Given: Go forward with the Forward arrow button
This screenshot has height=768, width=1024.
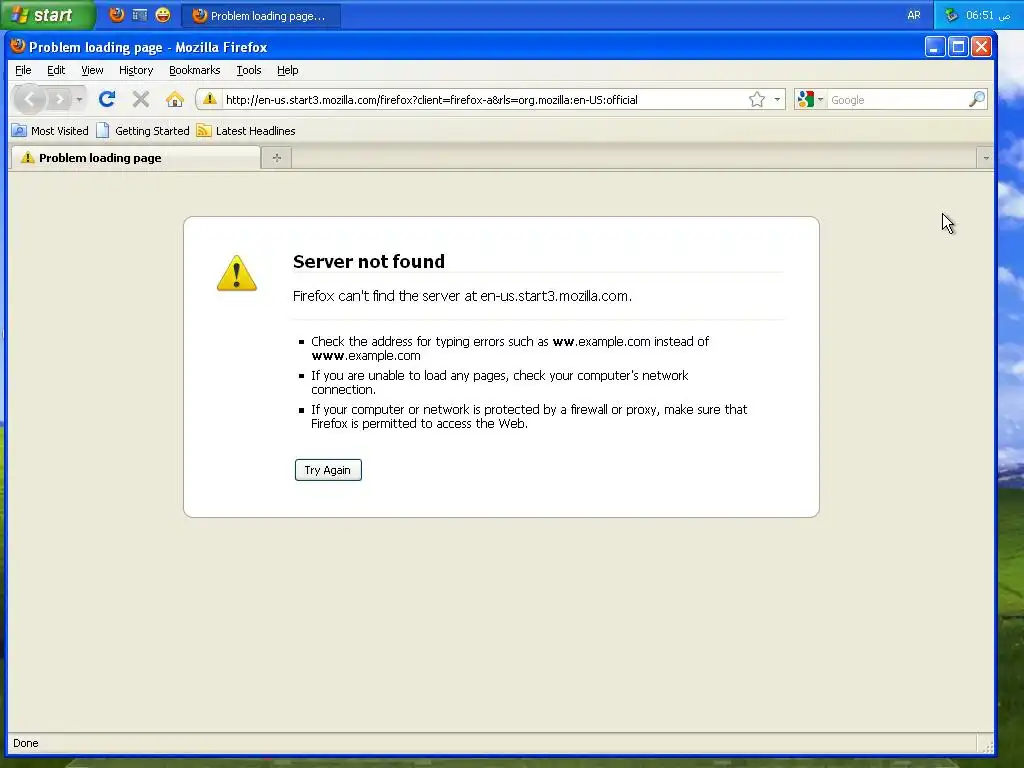Looking at the screenshot, I should [x=59, y=99].
